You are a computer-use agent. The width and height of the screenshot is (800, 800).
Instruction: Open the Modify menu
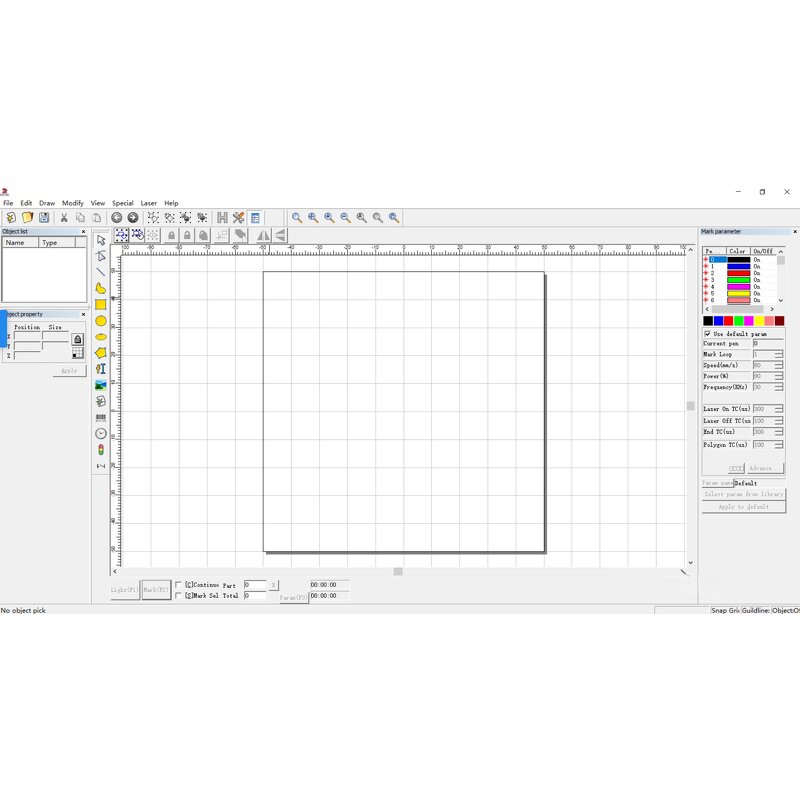[73, 203]
